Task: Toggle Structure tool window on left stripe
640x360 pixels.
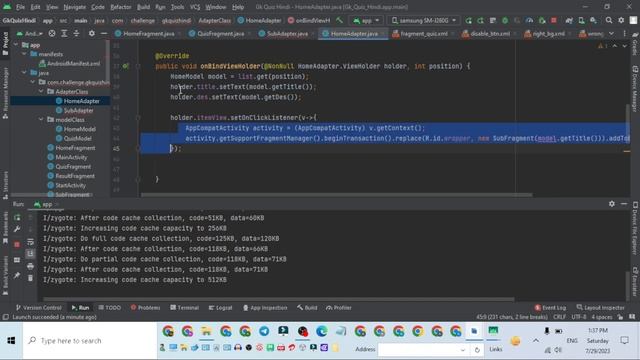Action: pos(5,186)
